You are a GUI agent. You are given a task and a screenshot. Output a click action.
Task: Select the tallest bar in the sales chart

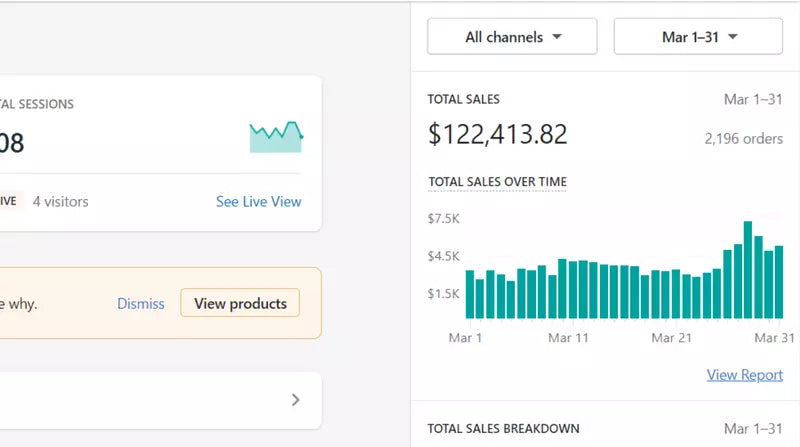(x=748, y=270)
